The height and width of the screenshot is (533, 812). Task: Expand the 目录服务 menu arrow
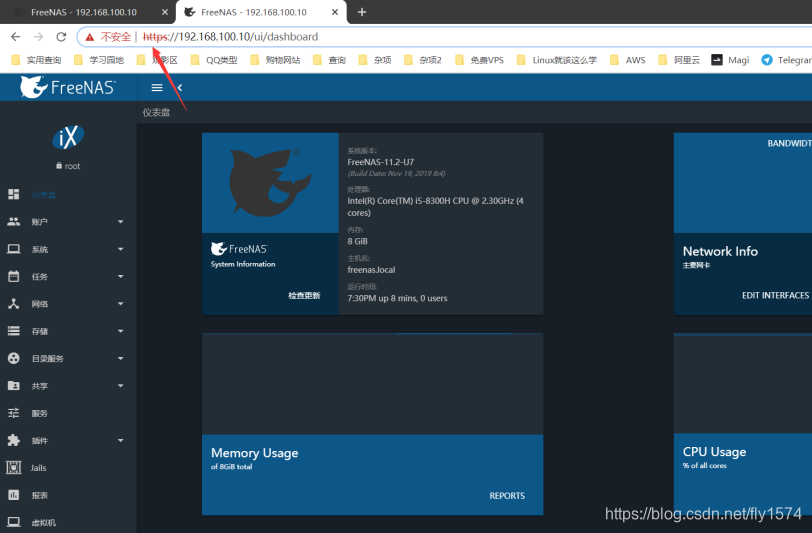[x=121, y=358]
